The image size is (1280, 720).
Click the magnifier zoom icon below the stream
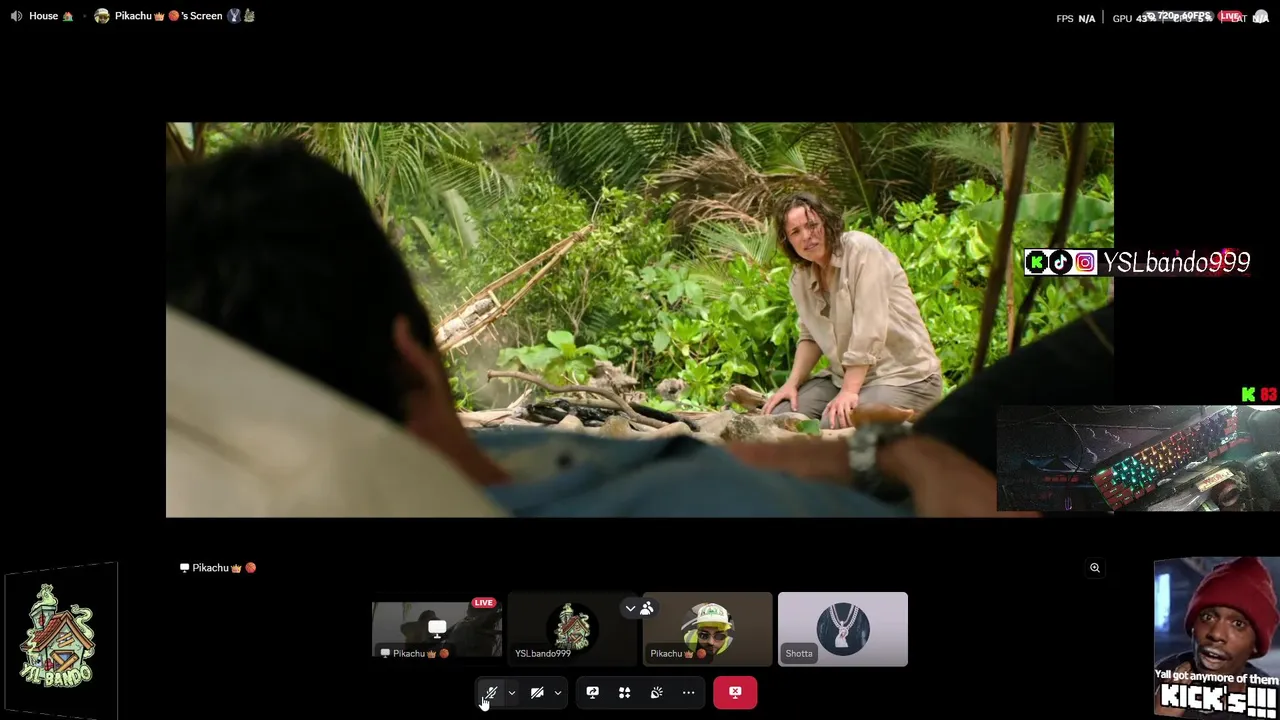click(1095, 568)
